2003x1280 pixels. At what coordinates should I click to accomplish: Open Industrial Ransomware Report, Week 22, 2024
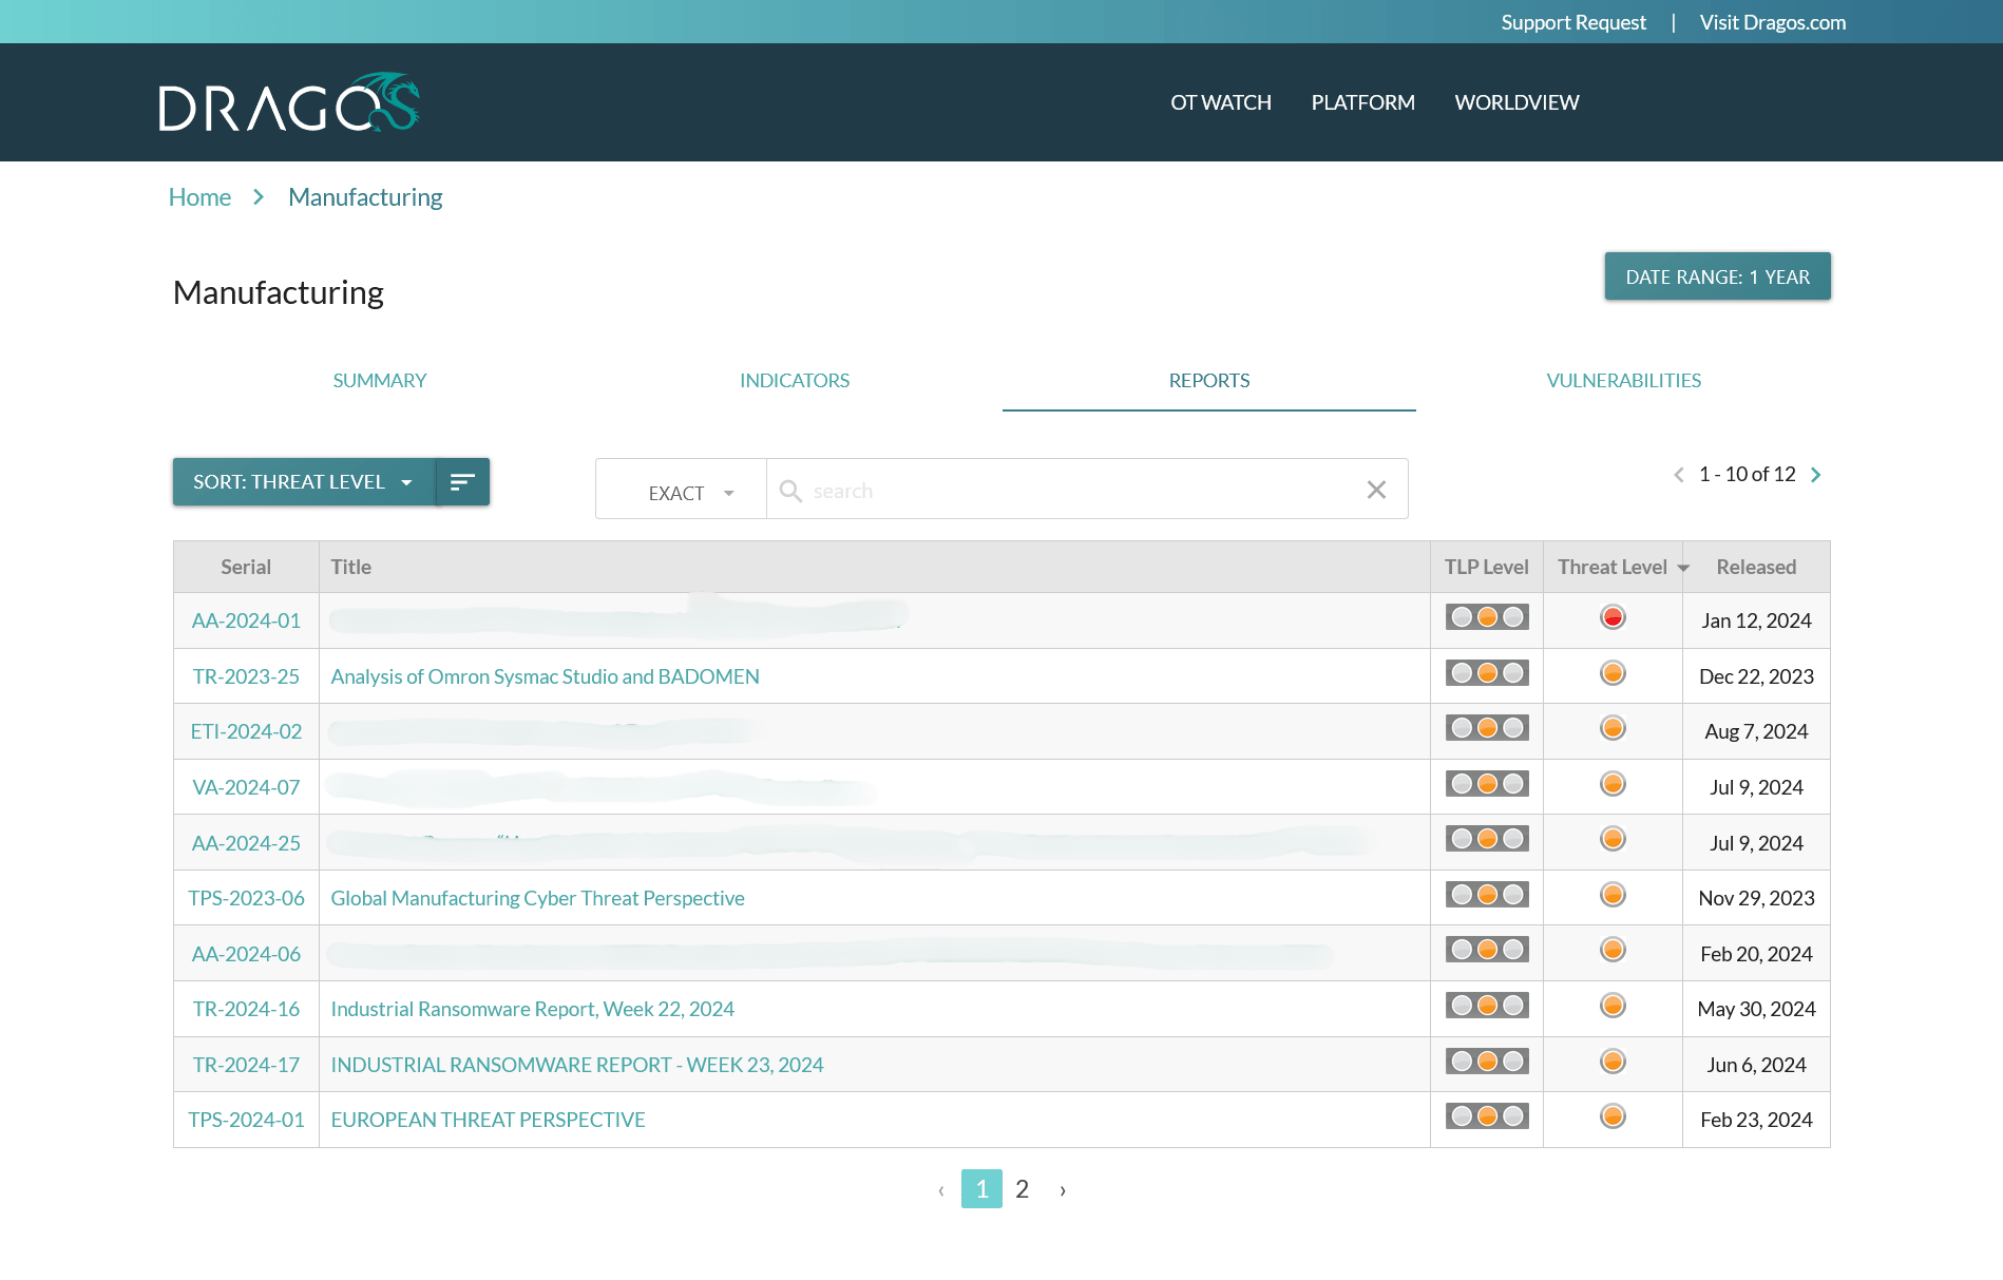(x=532, y=1009)
